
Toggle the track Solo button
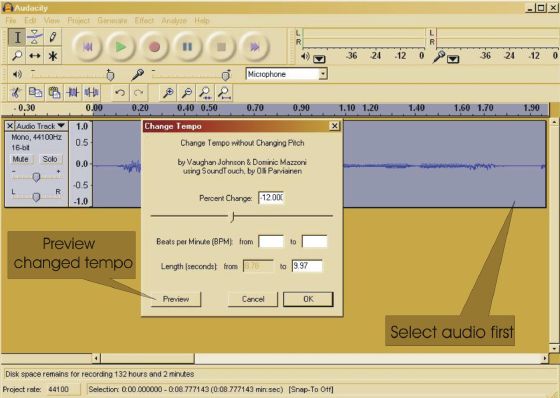tap(50, 159)
